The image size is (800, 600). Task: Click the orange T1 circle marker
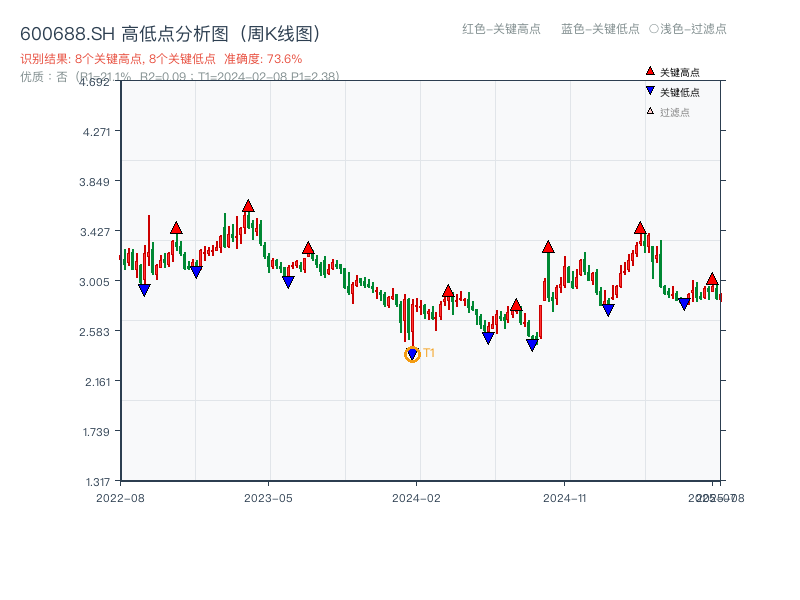click(x=412, y=354)
